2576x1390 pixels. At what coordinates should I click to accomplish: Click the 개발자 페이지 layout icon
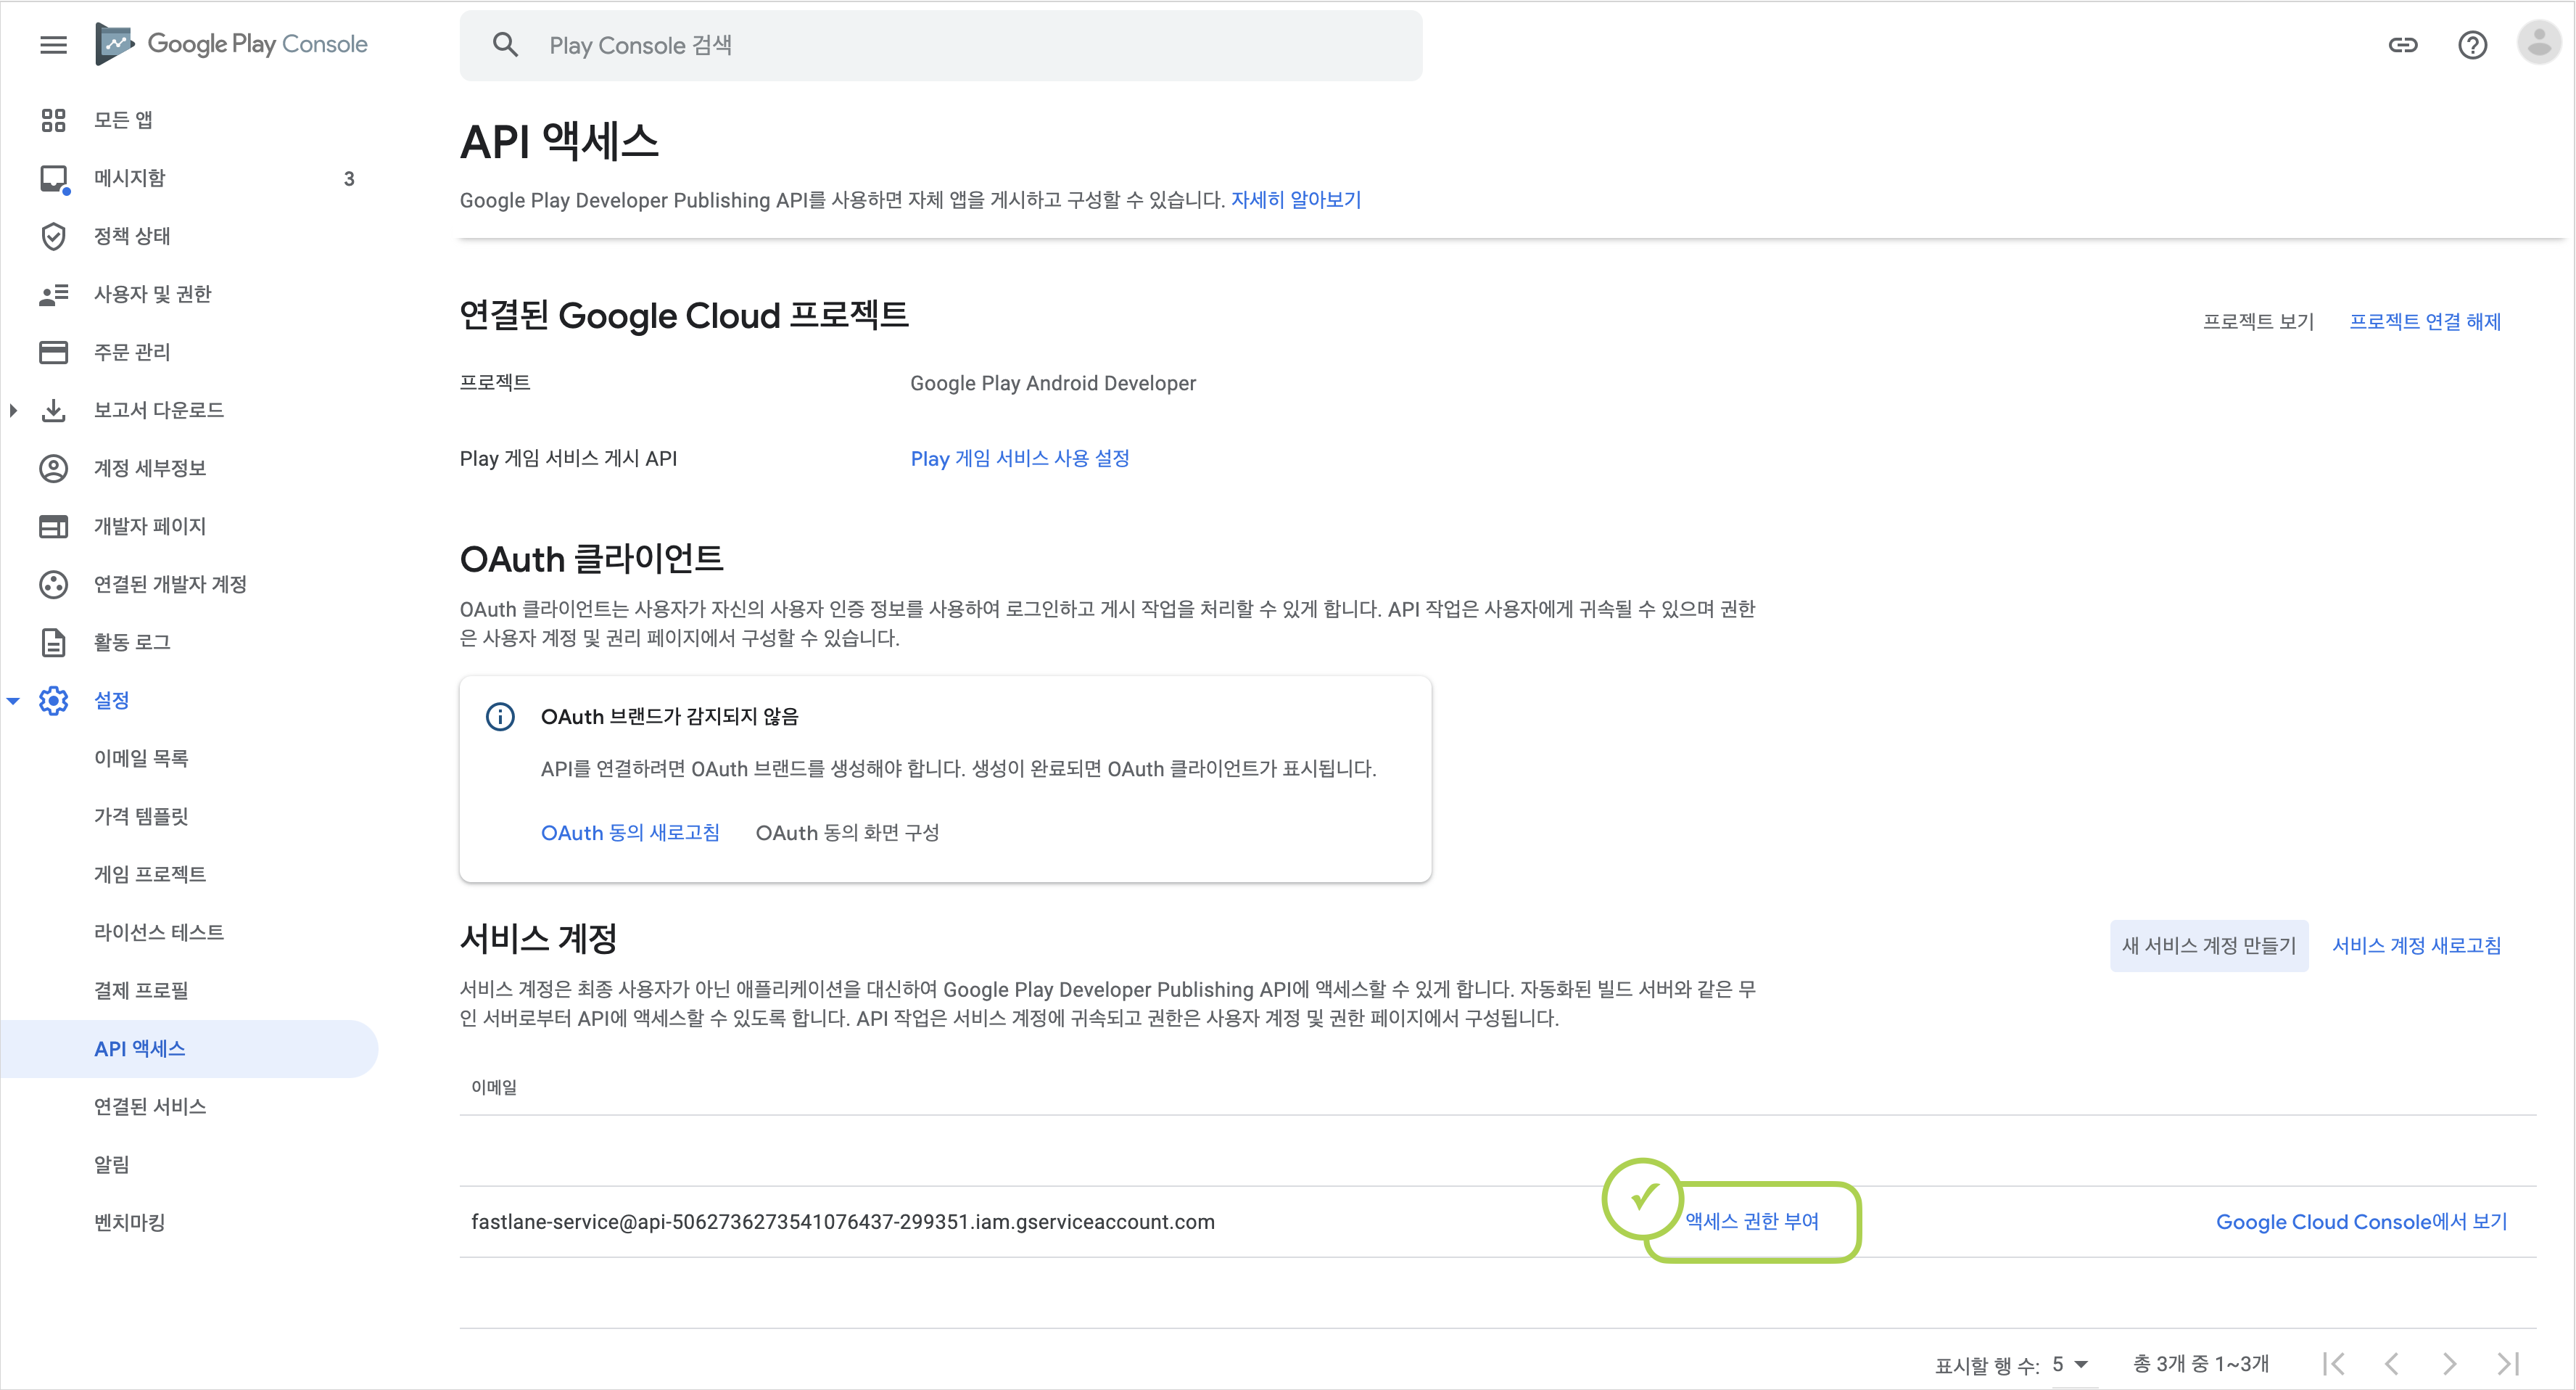tap(53, 526)
